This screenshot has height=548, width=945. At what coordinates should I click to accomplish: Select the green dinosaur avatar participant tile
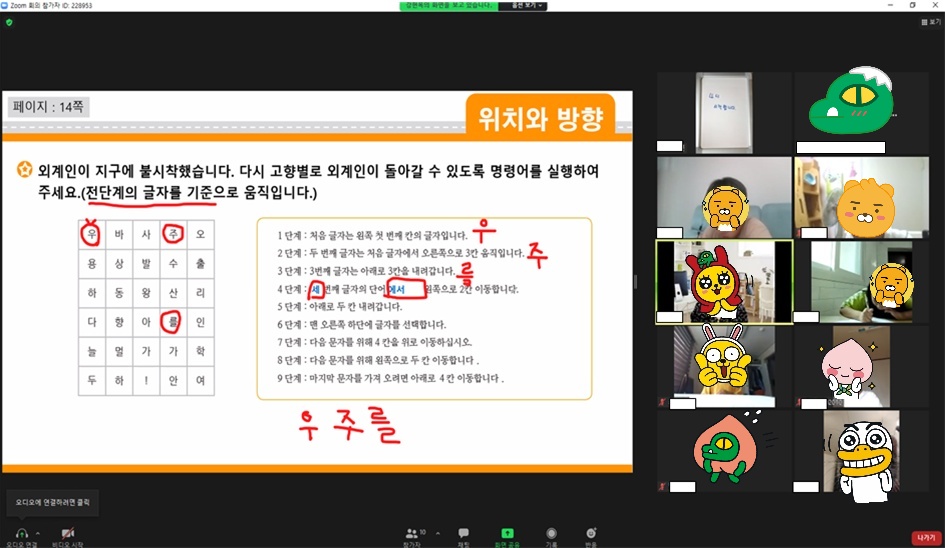[861, 113]
